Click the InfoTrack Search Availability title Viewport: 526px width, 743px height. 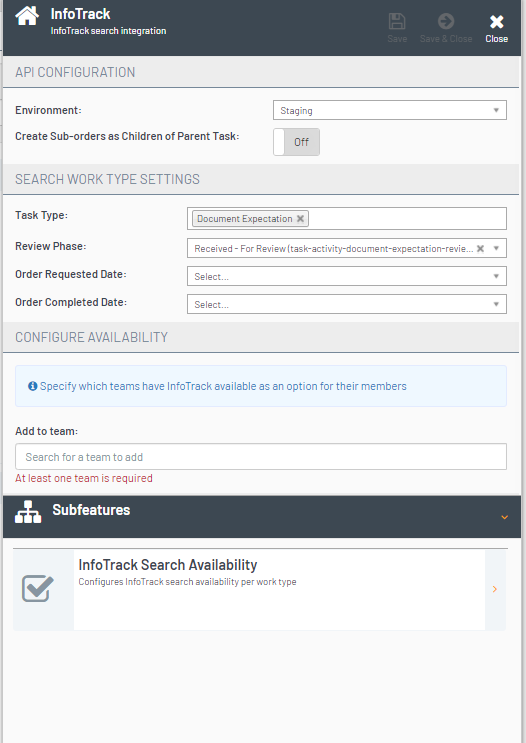[x=168, y=565]
